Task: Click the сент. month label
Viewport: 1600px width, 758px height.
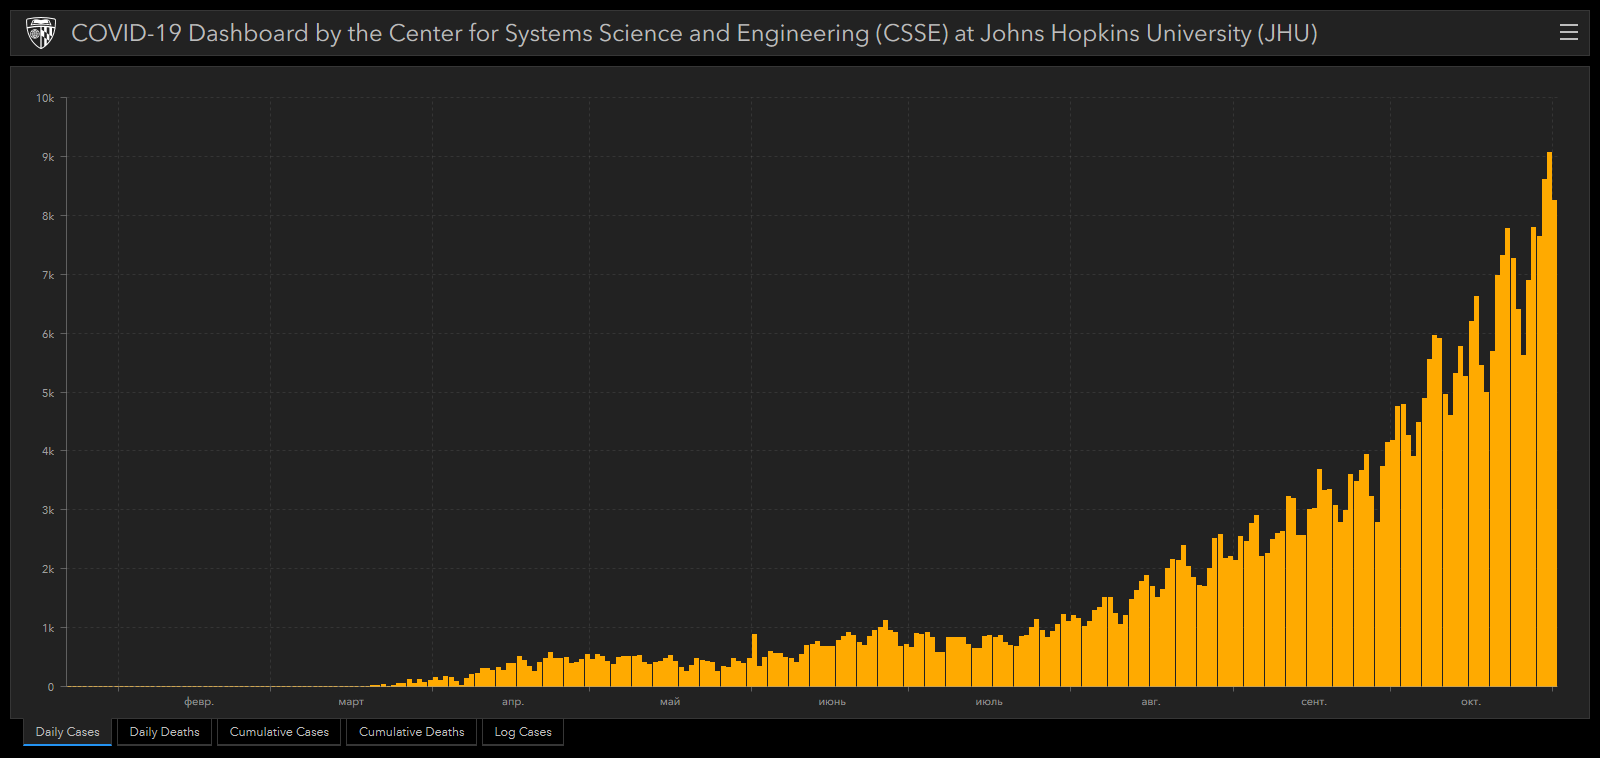Action: 1314,702
